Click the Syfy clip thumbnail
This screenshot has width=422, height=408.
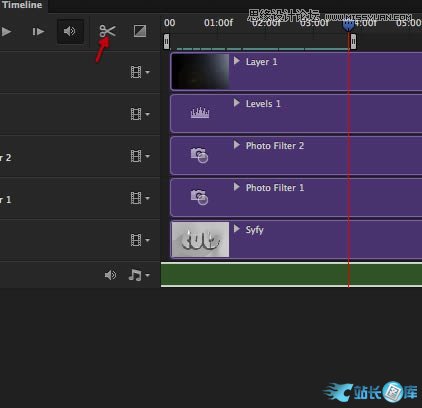pyautogui.click(x=200, y=239)
